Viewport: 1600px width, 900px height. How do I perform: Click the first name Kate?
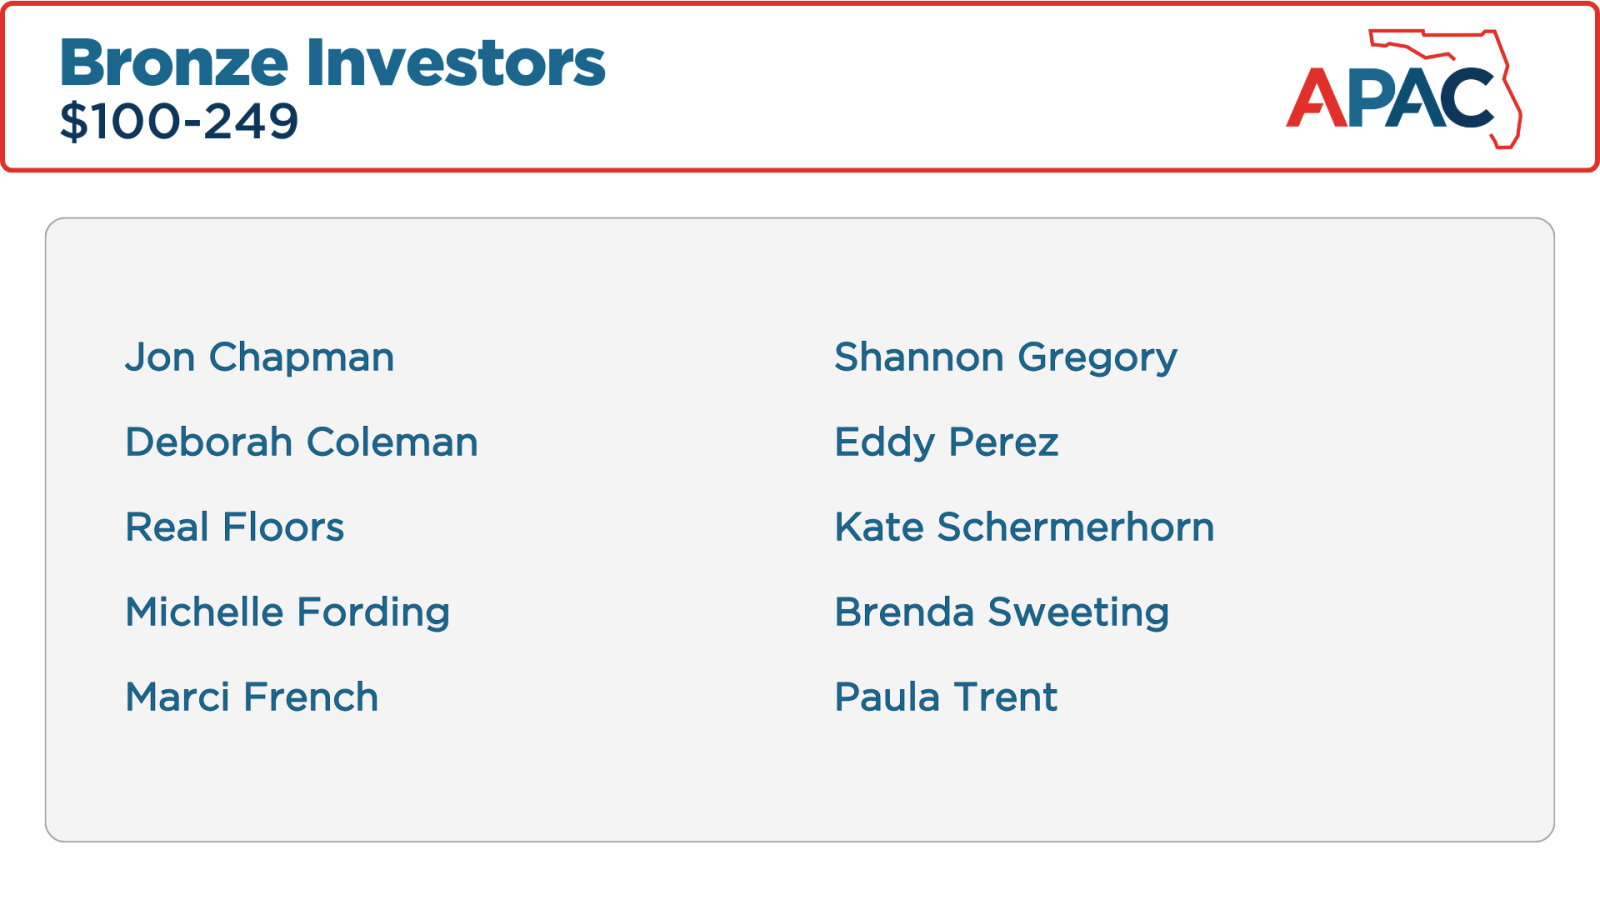coord(879,528)
